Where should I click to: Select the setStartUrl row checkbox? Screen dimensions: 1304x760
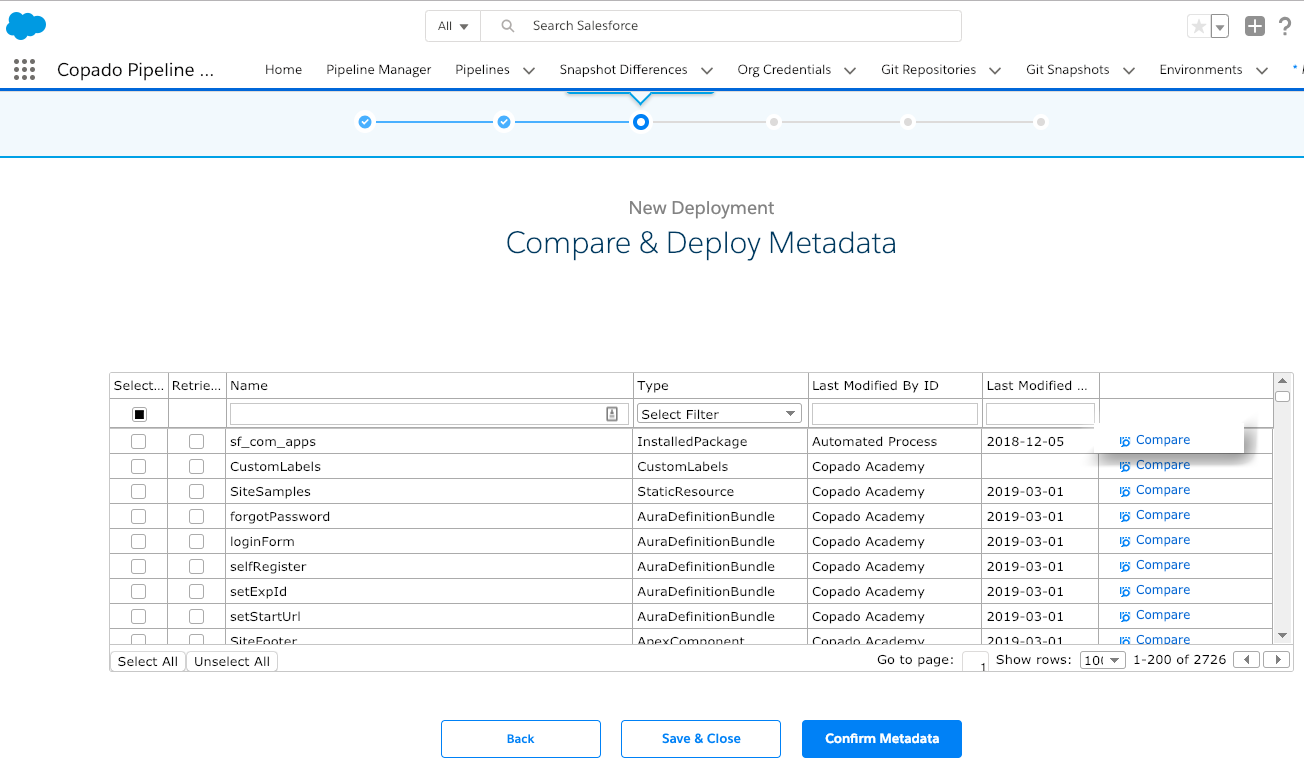[x=139, y=616]
